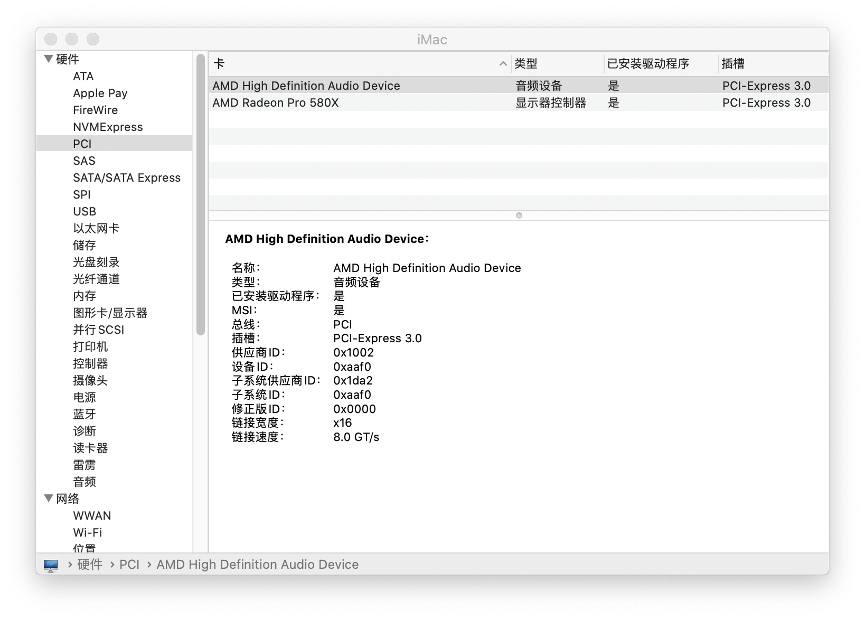Viewport: 866px width, 620px height.
Task: Select ATA in the sidebar
Action: tap(83, 76)
